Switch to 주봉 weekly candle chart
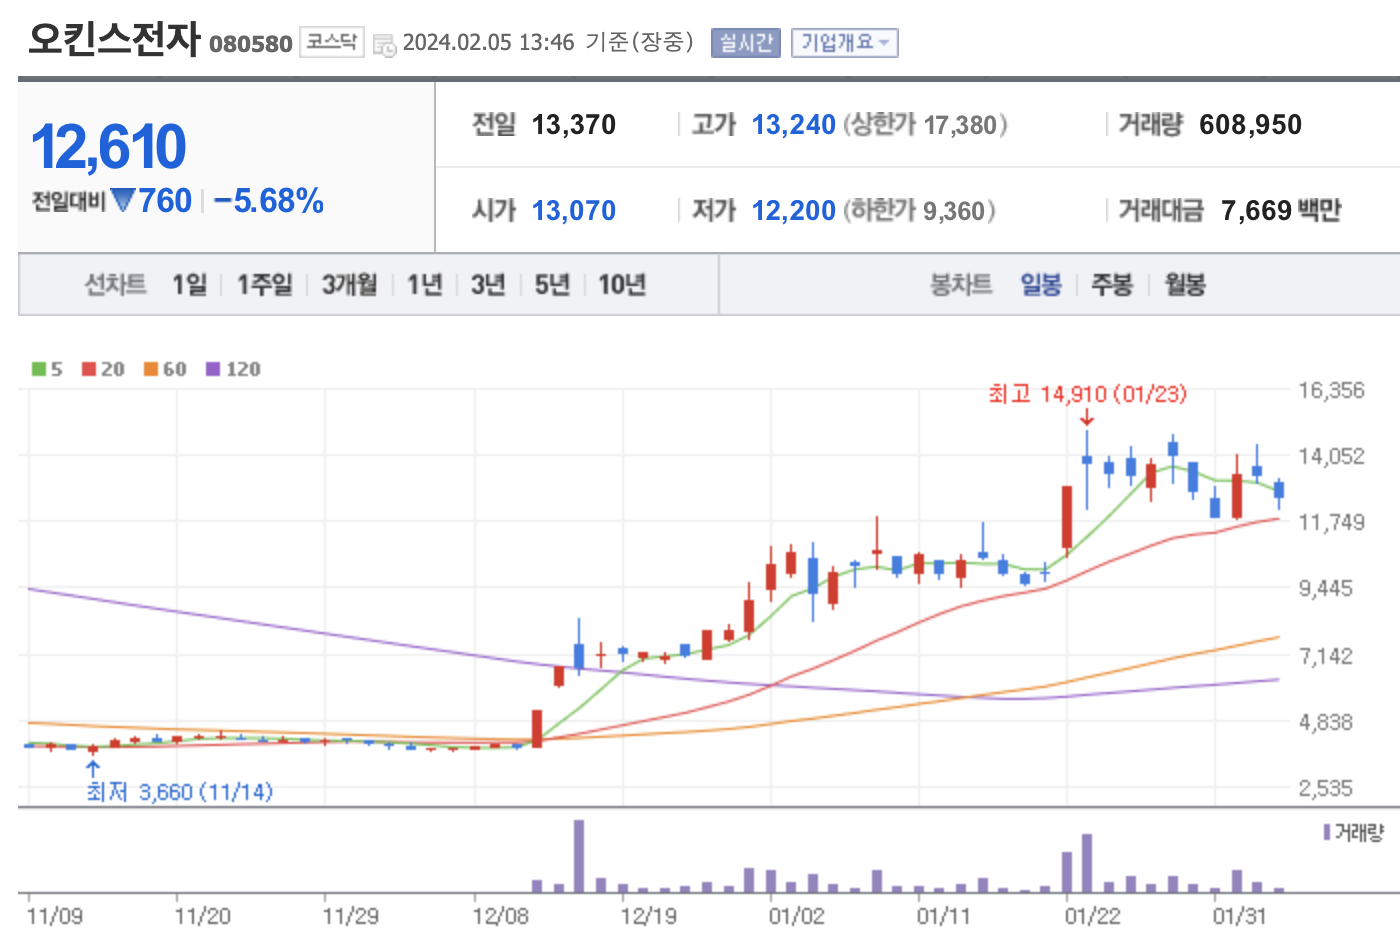1400x942 pixels. [x=1112, y=285]
